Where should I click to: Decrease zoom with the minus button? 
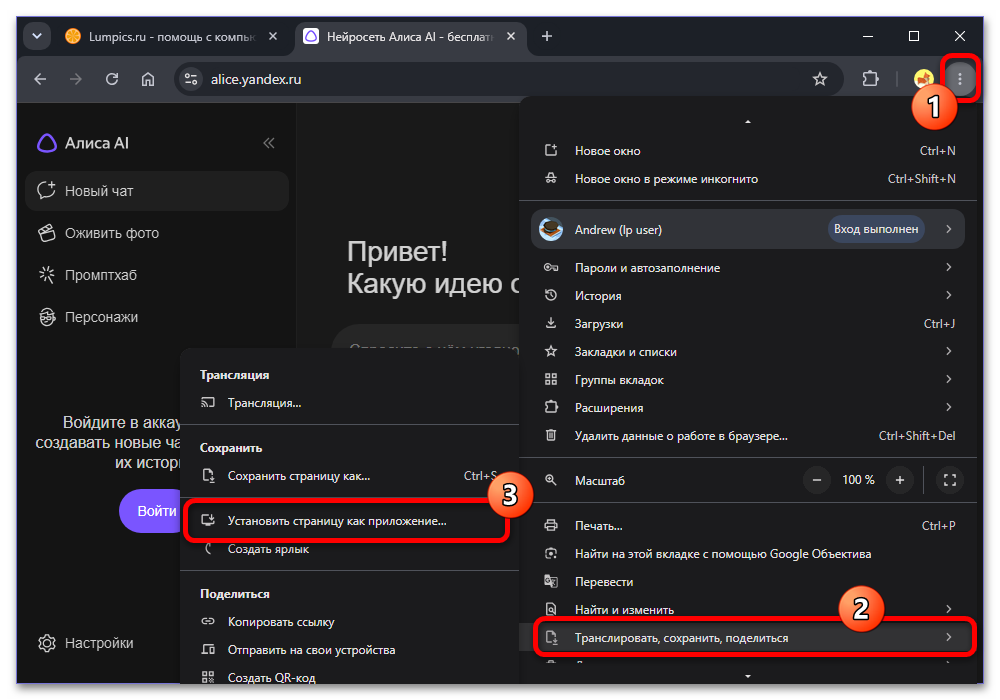pyautogui.click(x=816, y=480)
